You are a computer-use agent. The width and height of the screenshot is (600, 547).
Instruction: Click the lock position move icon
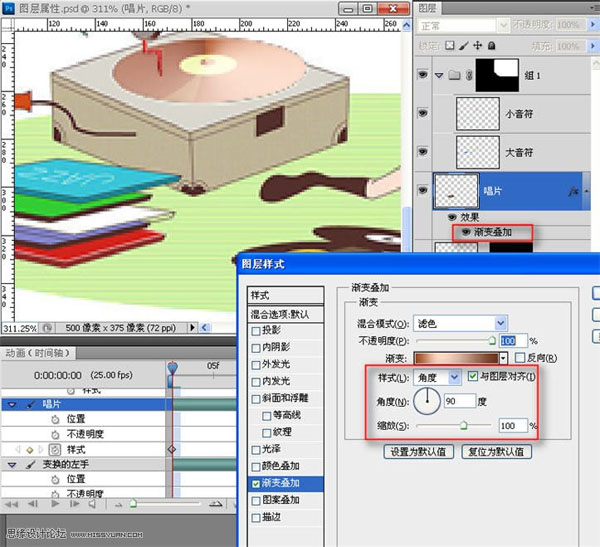tap(479, 44)
